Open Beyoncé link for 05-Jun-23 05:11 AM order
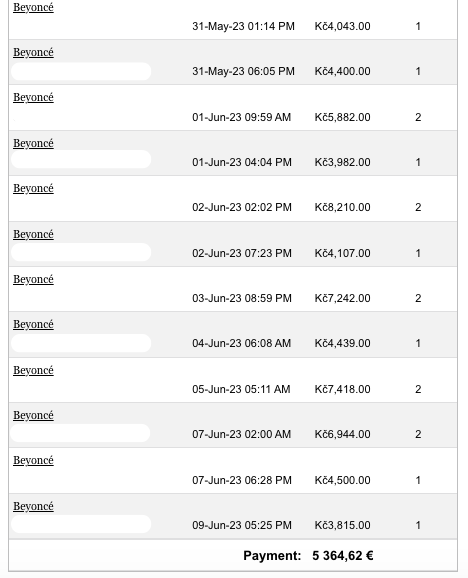Viewport: 468px width, 578px height. pos(33,370)
